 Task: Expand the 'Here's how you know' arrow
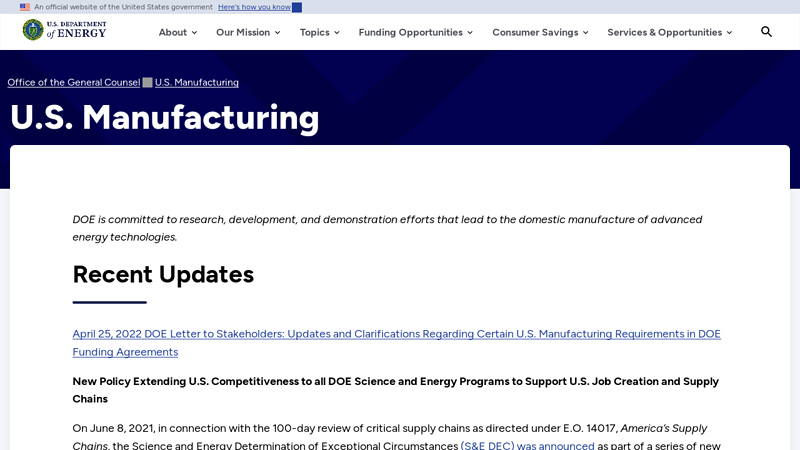[297, 7]
